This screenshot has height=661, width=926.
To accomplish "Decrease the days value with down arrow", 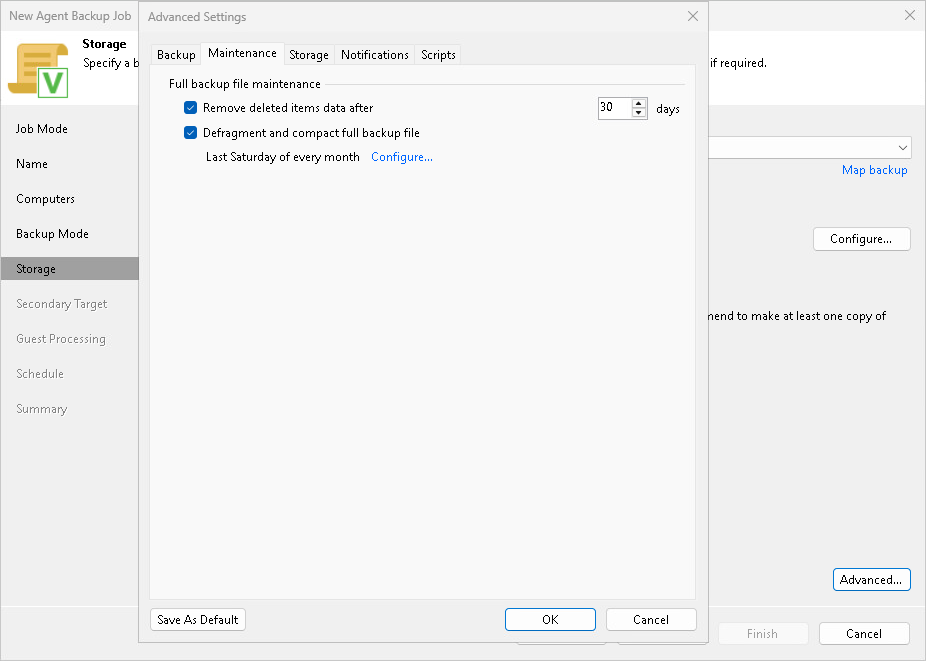I will point(638,113).
